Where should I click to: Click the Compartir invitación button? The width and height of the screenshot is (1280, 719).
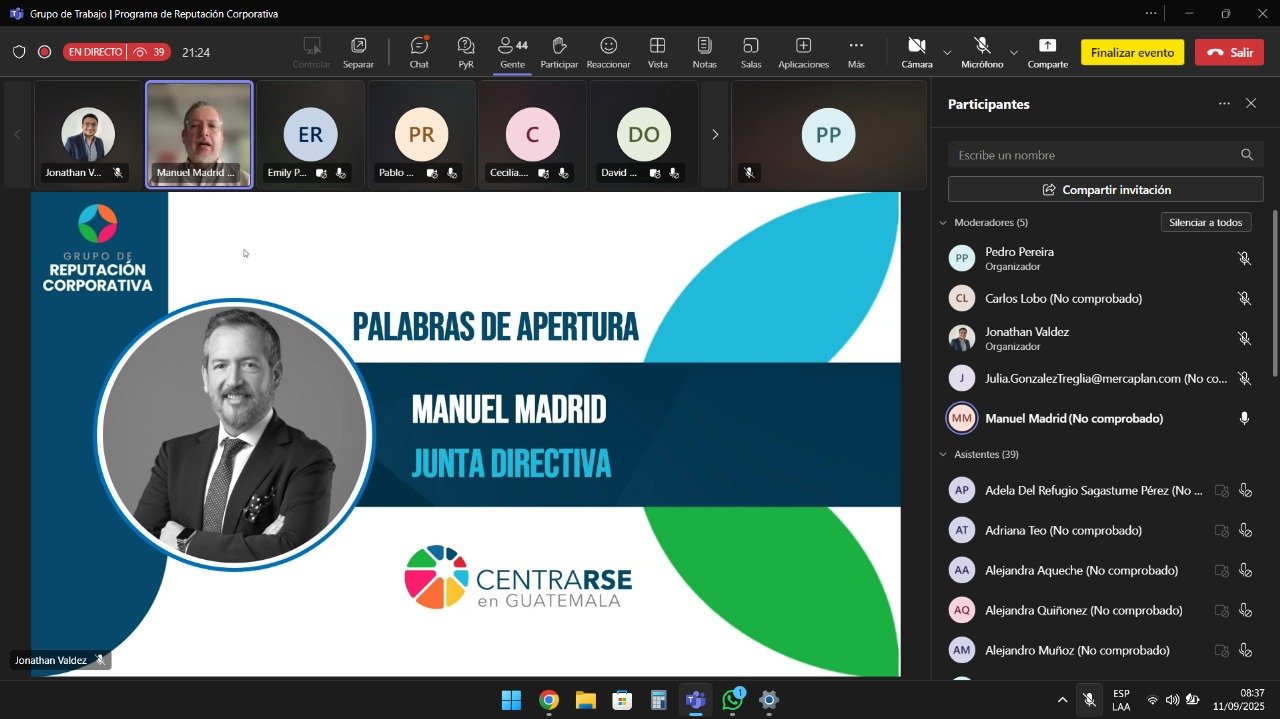click(1105, 189)
